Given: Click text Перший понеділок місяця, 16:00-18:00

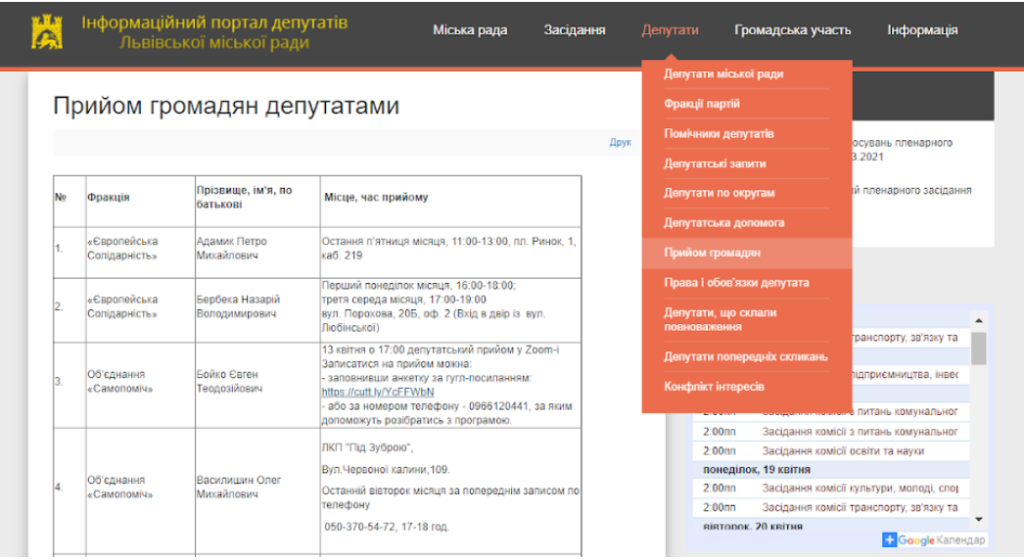Looking at the screenshot, I should (419, 286).
